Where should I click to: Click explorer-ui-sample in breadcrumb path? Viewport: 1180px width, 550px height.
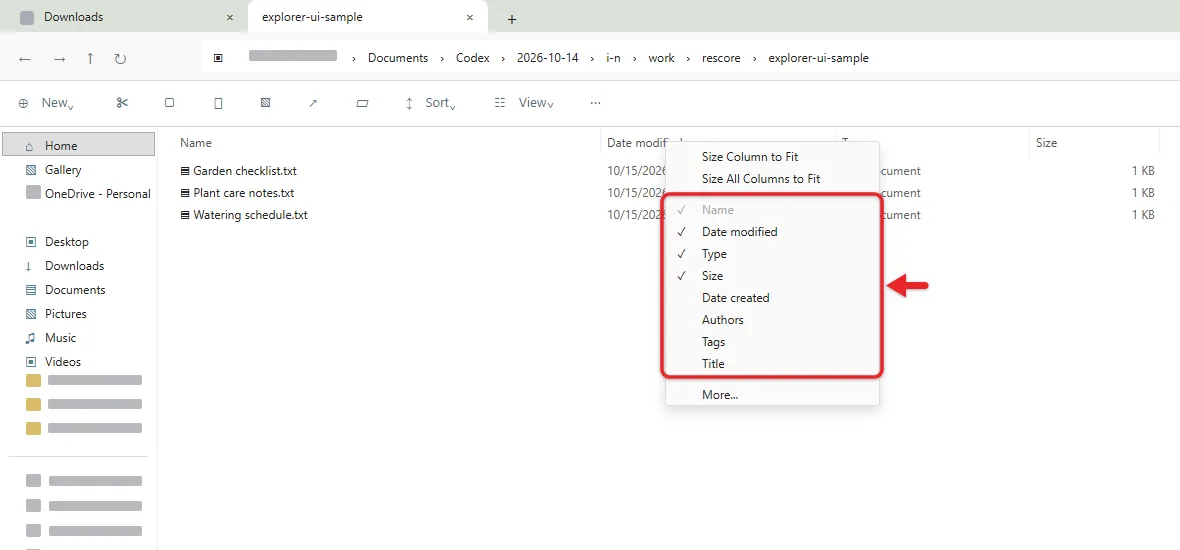tap(818, 58)
